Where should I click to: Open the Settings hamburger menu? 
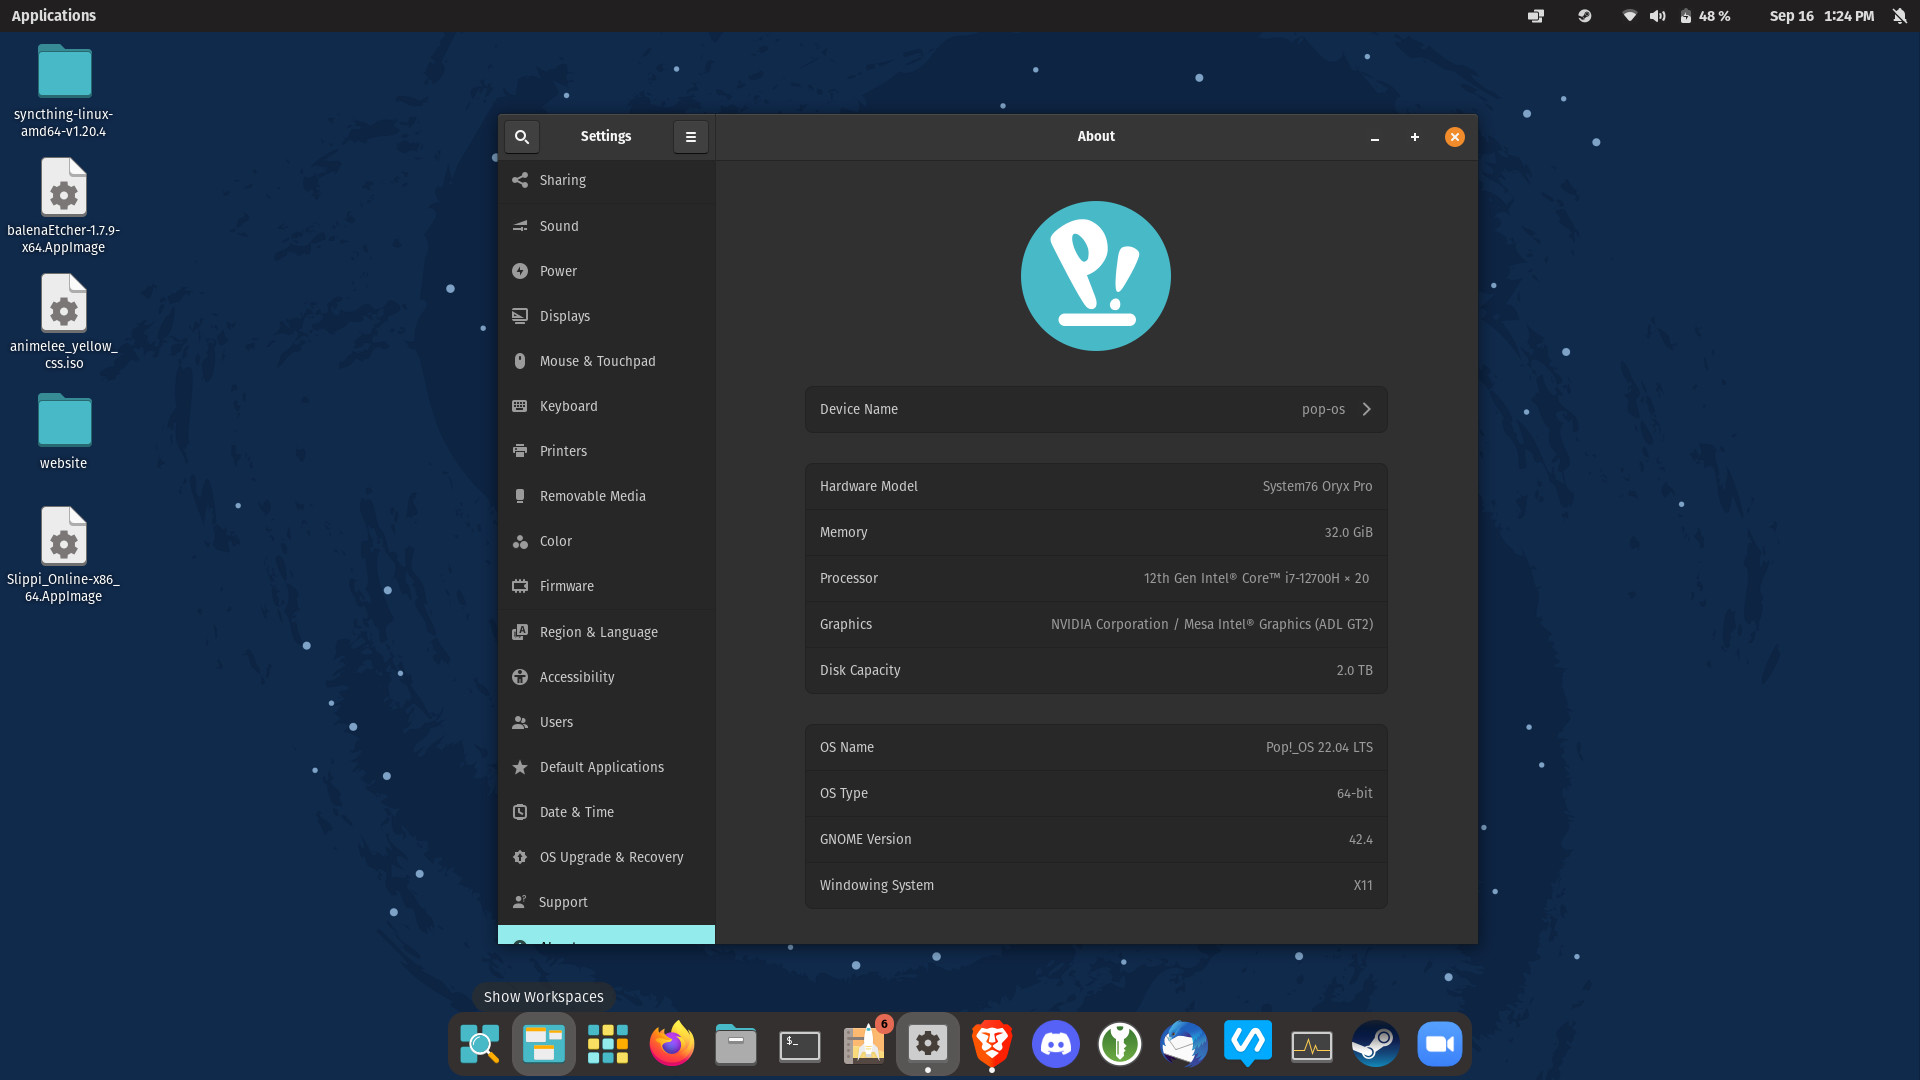tap(690, 137)
